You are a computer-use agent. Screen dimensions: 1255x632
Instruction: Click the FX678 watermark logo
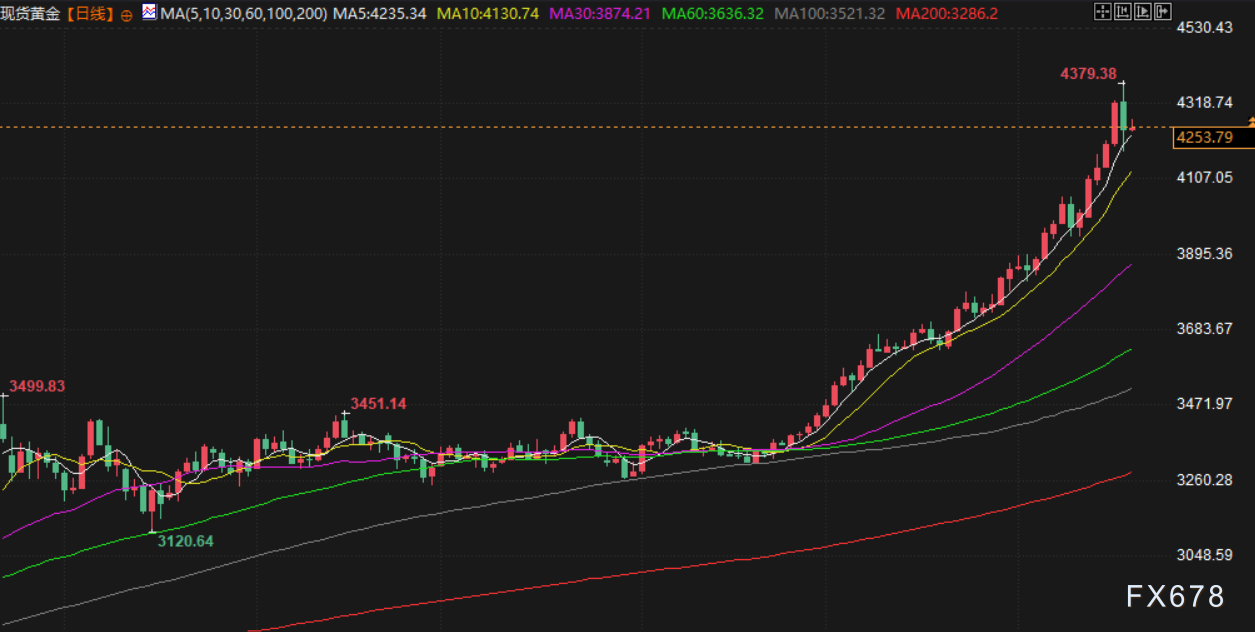point(1175,597)
